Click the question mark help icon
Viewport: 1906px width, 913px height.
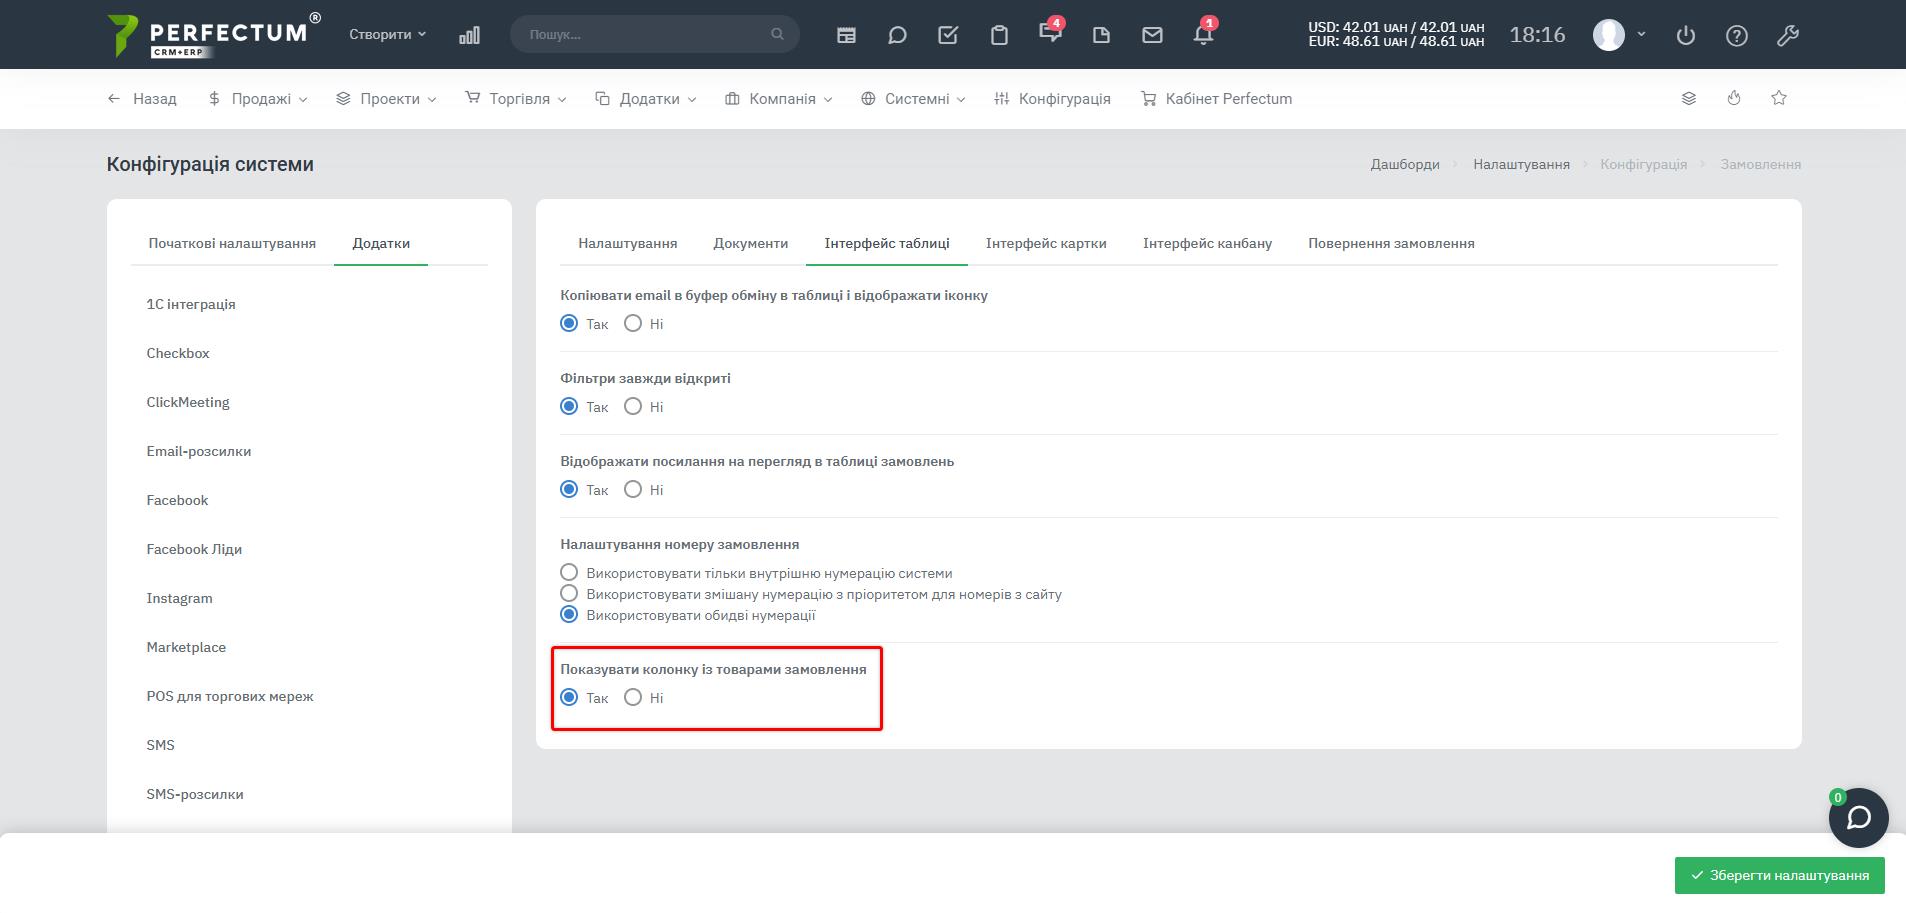coord(1737,35)
